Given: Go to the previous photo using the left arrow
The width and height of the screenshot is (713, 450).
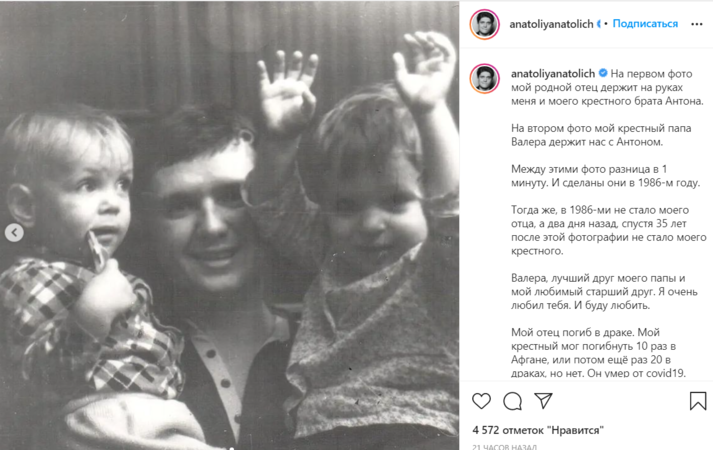Looking at the screenshot, I should (14, 232).
